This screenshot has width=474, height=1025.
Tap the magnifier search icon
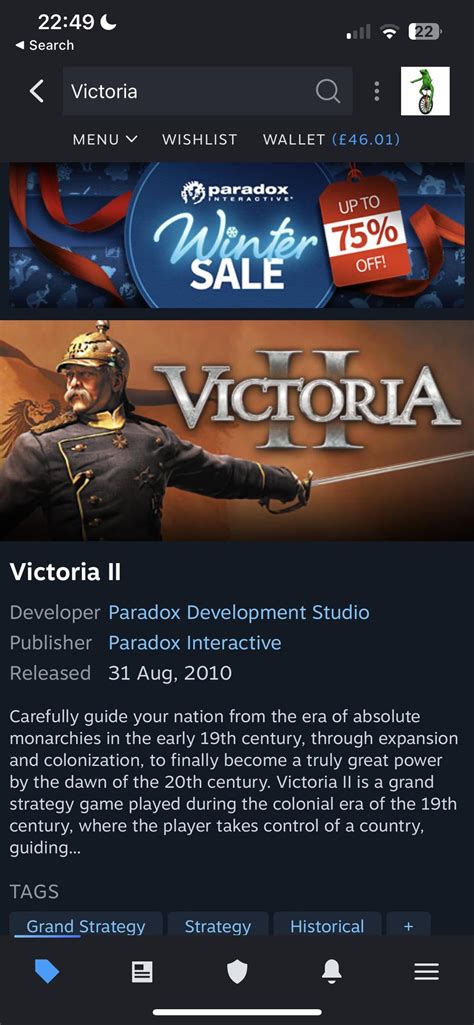click(328, 92)
